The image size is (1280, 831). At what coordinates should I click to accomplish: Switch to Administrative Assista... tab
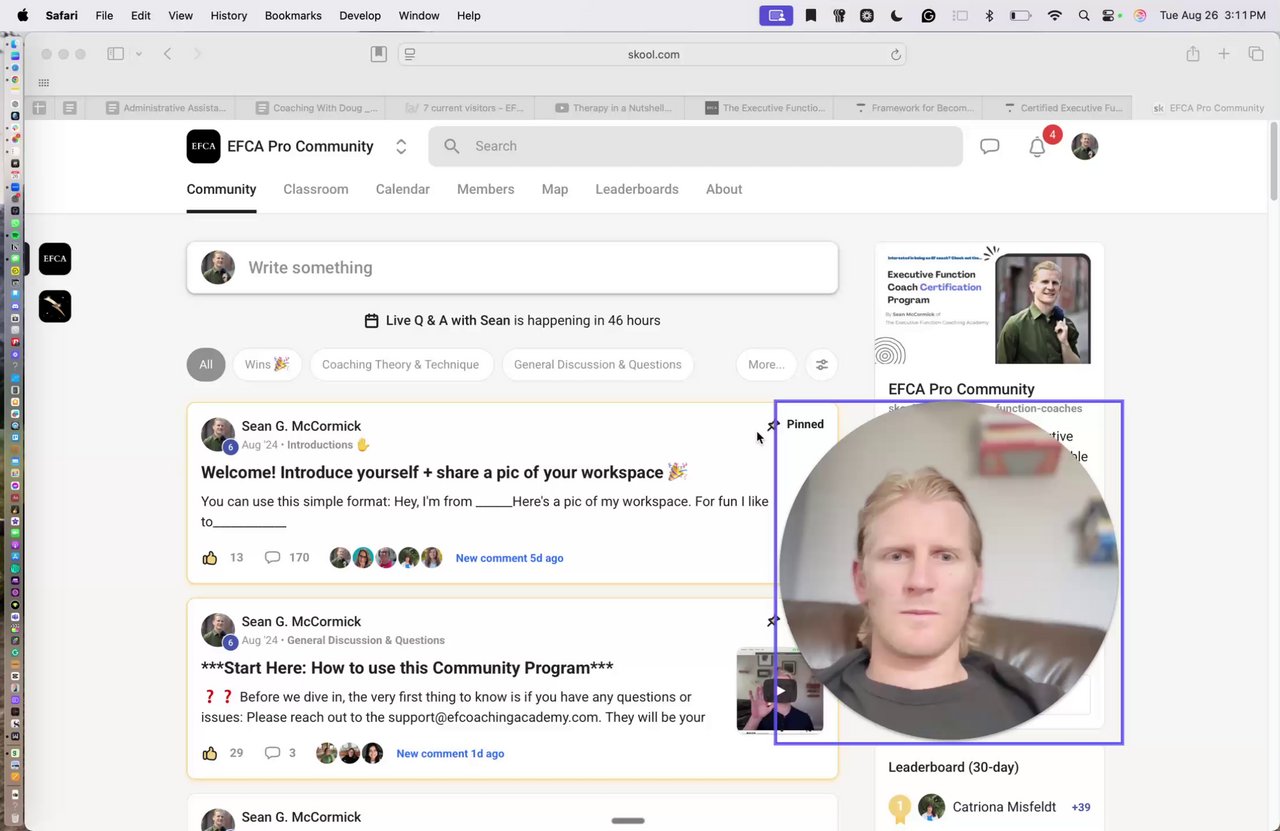click(166, 108)
